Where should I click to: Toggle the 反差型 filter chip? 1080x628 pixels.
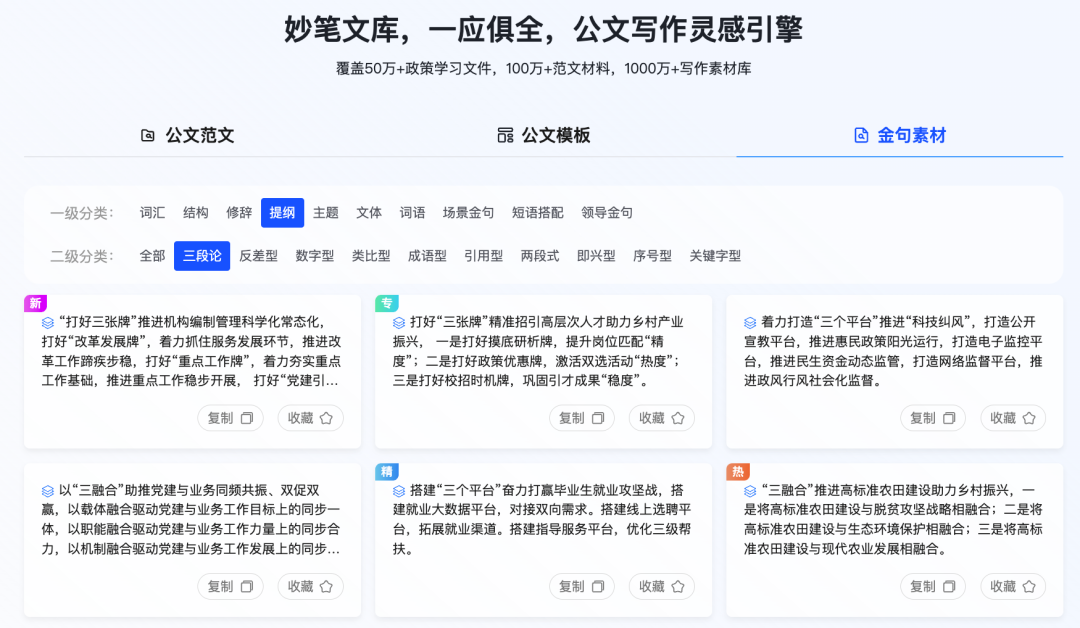tap(258, 255)
